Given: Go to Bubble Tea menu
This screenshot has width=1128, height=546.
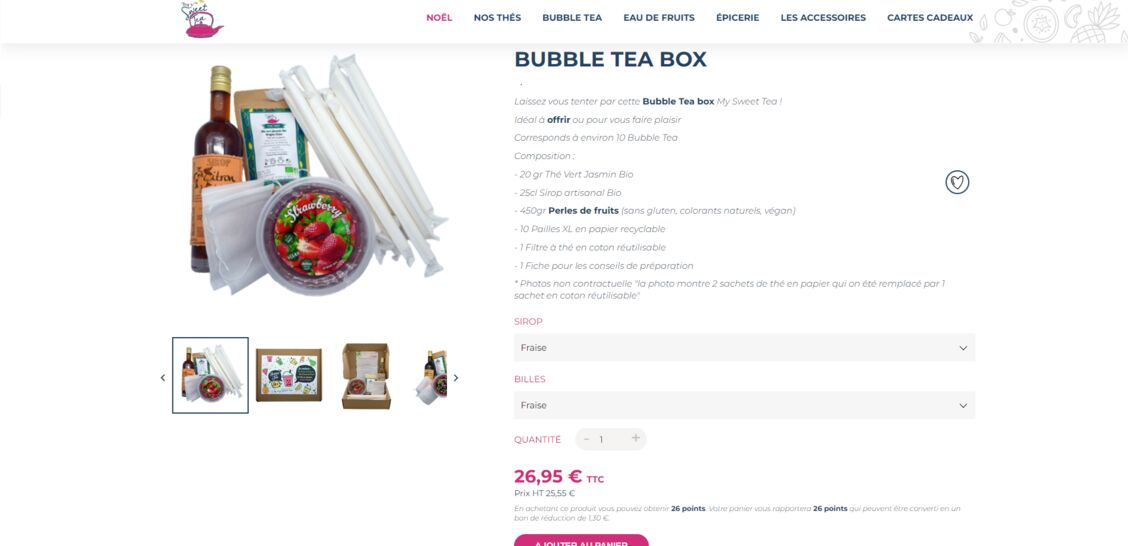Looking at the screenshot, I should (x=572, y=18).
